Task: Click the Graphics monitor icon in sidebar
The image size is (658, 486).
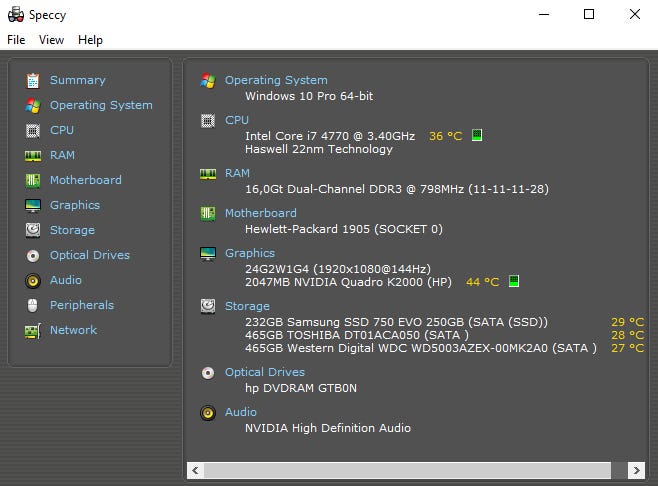Action: pos(33,206)
